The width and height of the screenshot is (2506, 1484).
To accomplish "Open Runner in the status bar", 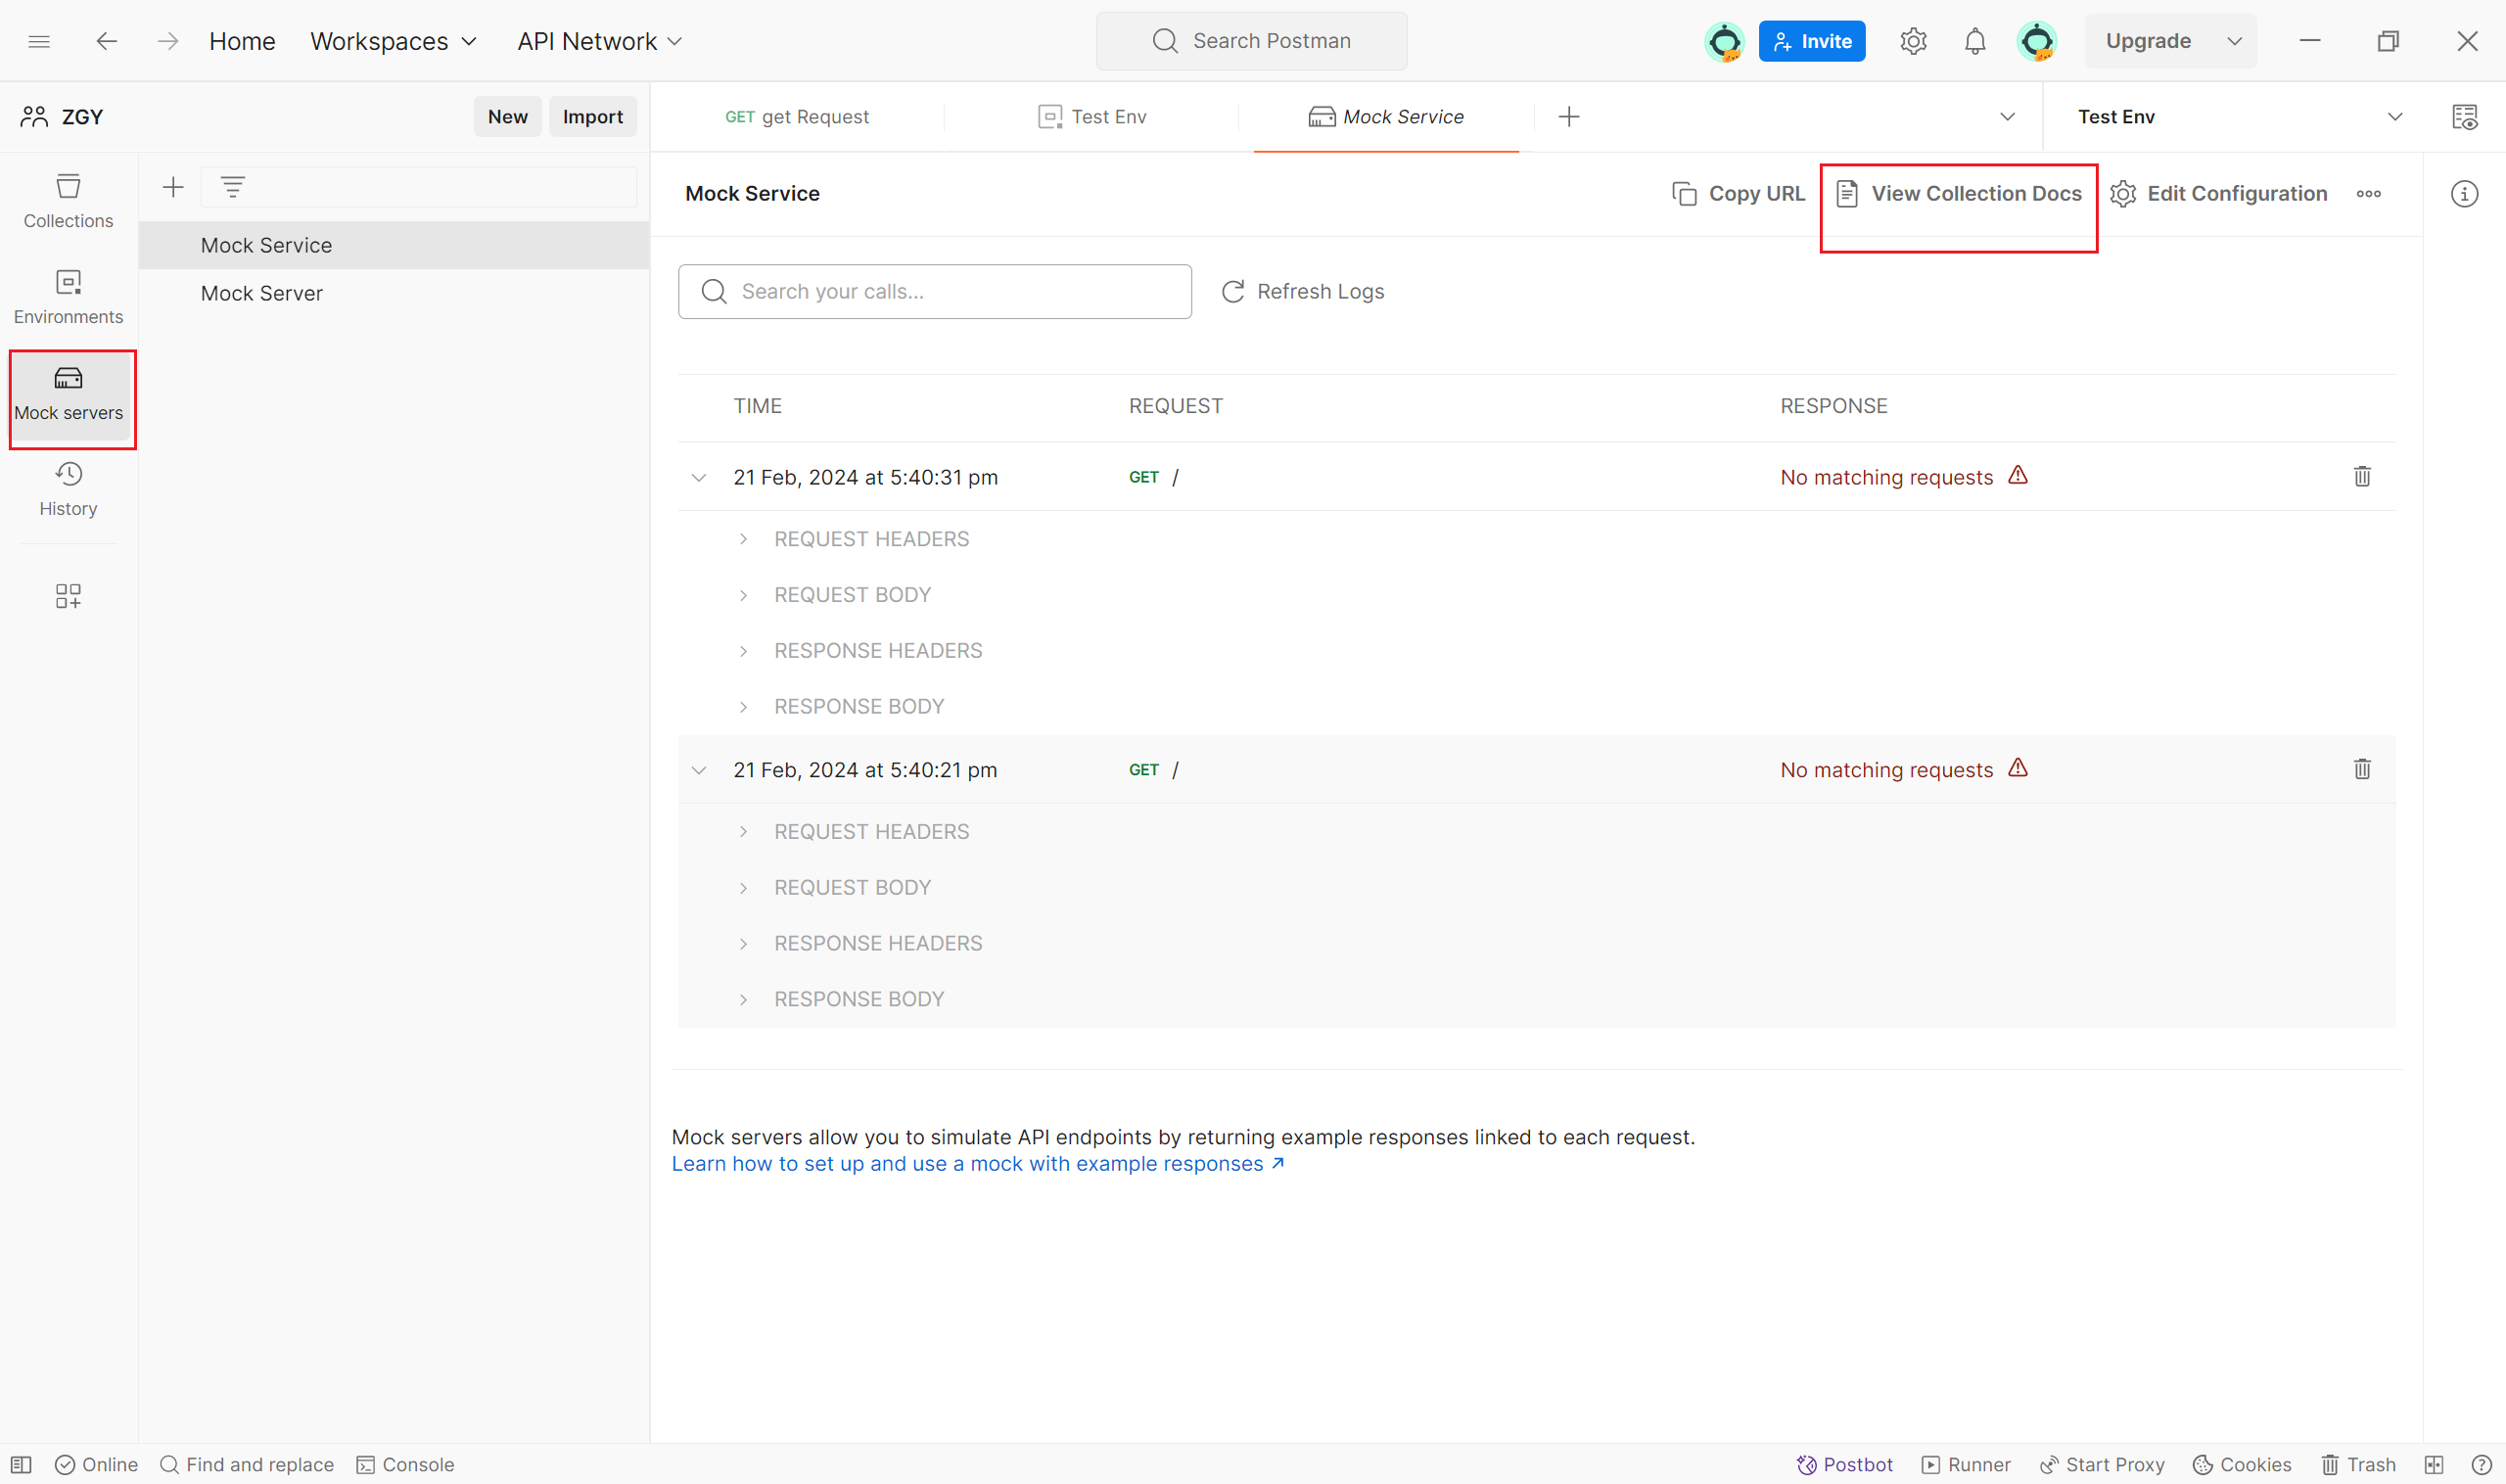I will coord(1966,1464).
